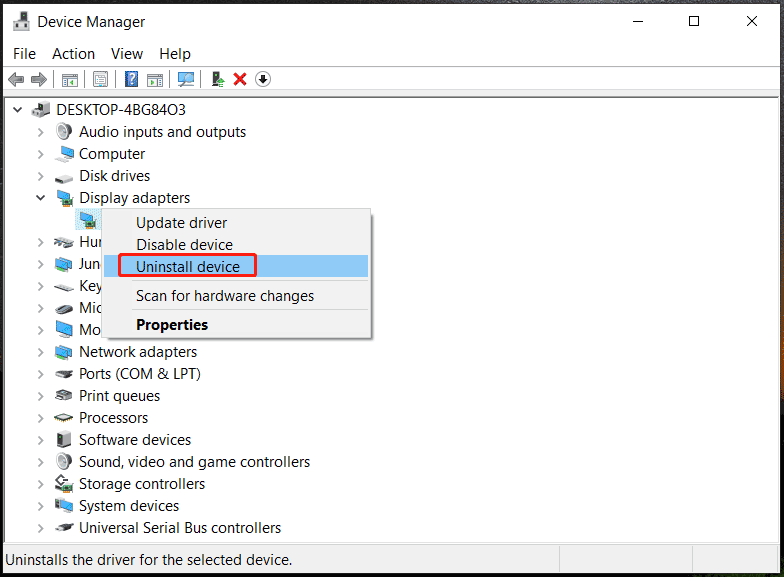Open Properties from the context menu
The height and width of the screenshot is (577, 784).
tap(236, 325)
